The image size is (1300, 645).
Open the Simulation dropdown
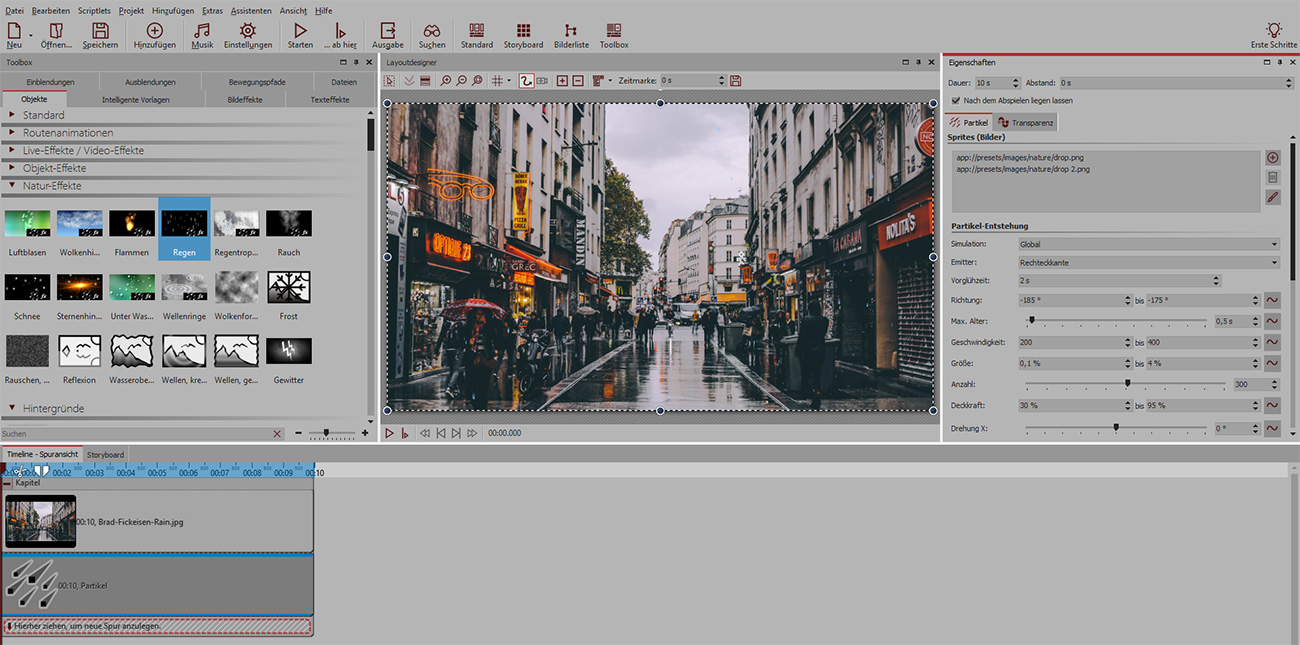[x=1147, y=244]
